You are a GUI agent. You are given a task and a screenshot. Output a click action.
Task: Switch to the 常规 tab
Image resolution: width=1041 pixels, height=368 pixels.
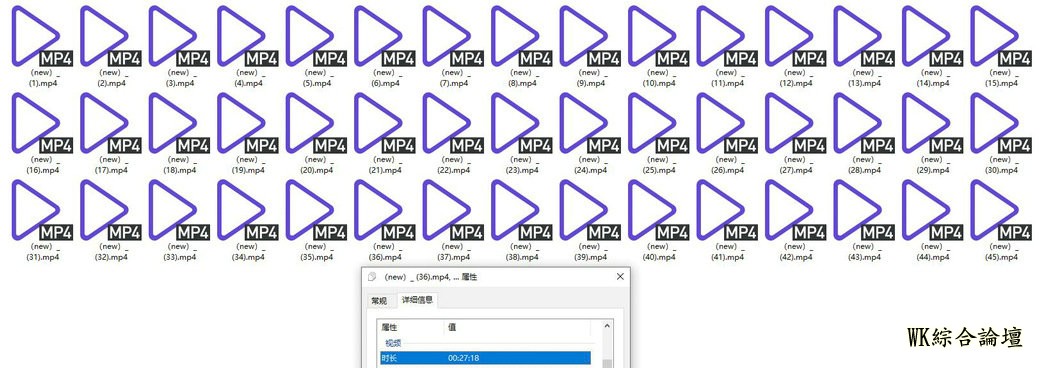379,301
